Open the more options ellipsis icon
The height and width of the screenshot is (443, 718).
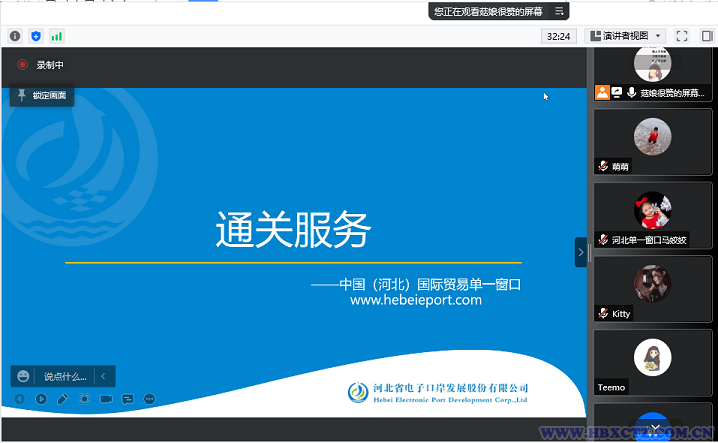150,399
